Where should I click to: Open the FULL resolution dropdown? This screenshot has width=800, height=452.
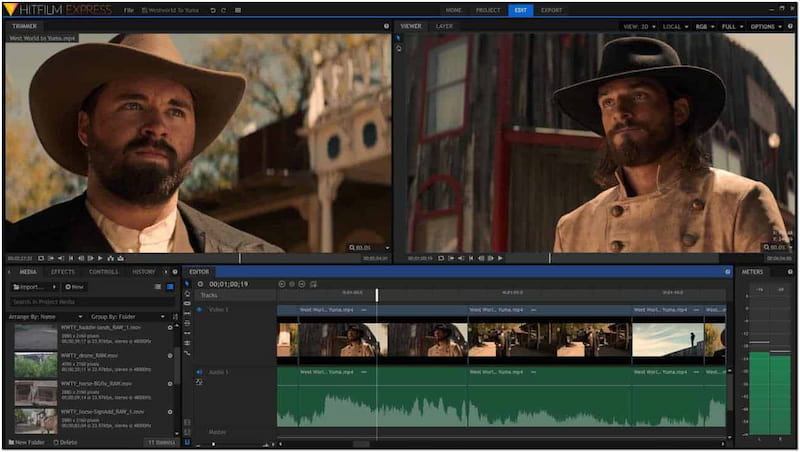pyautogui.click(x=732, y=27)
